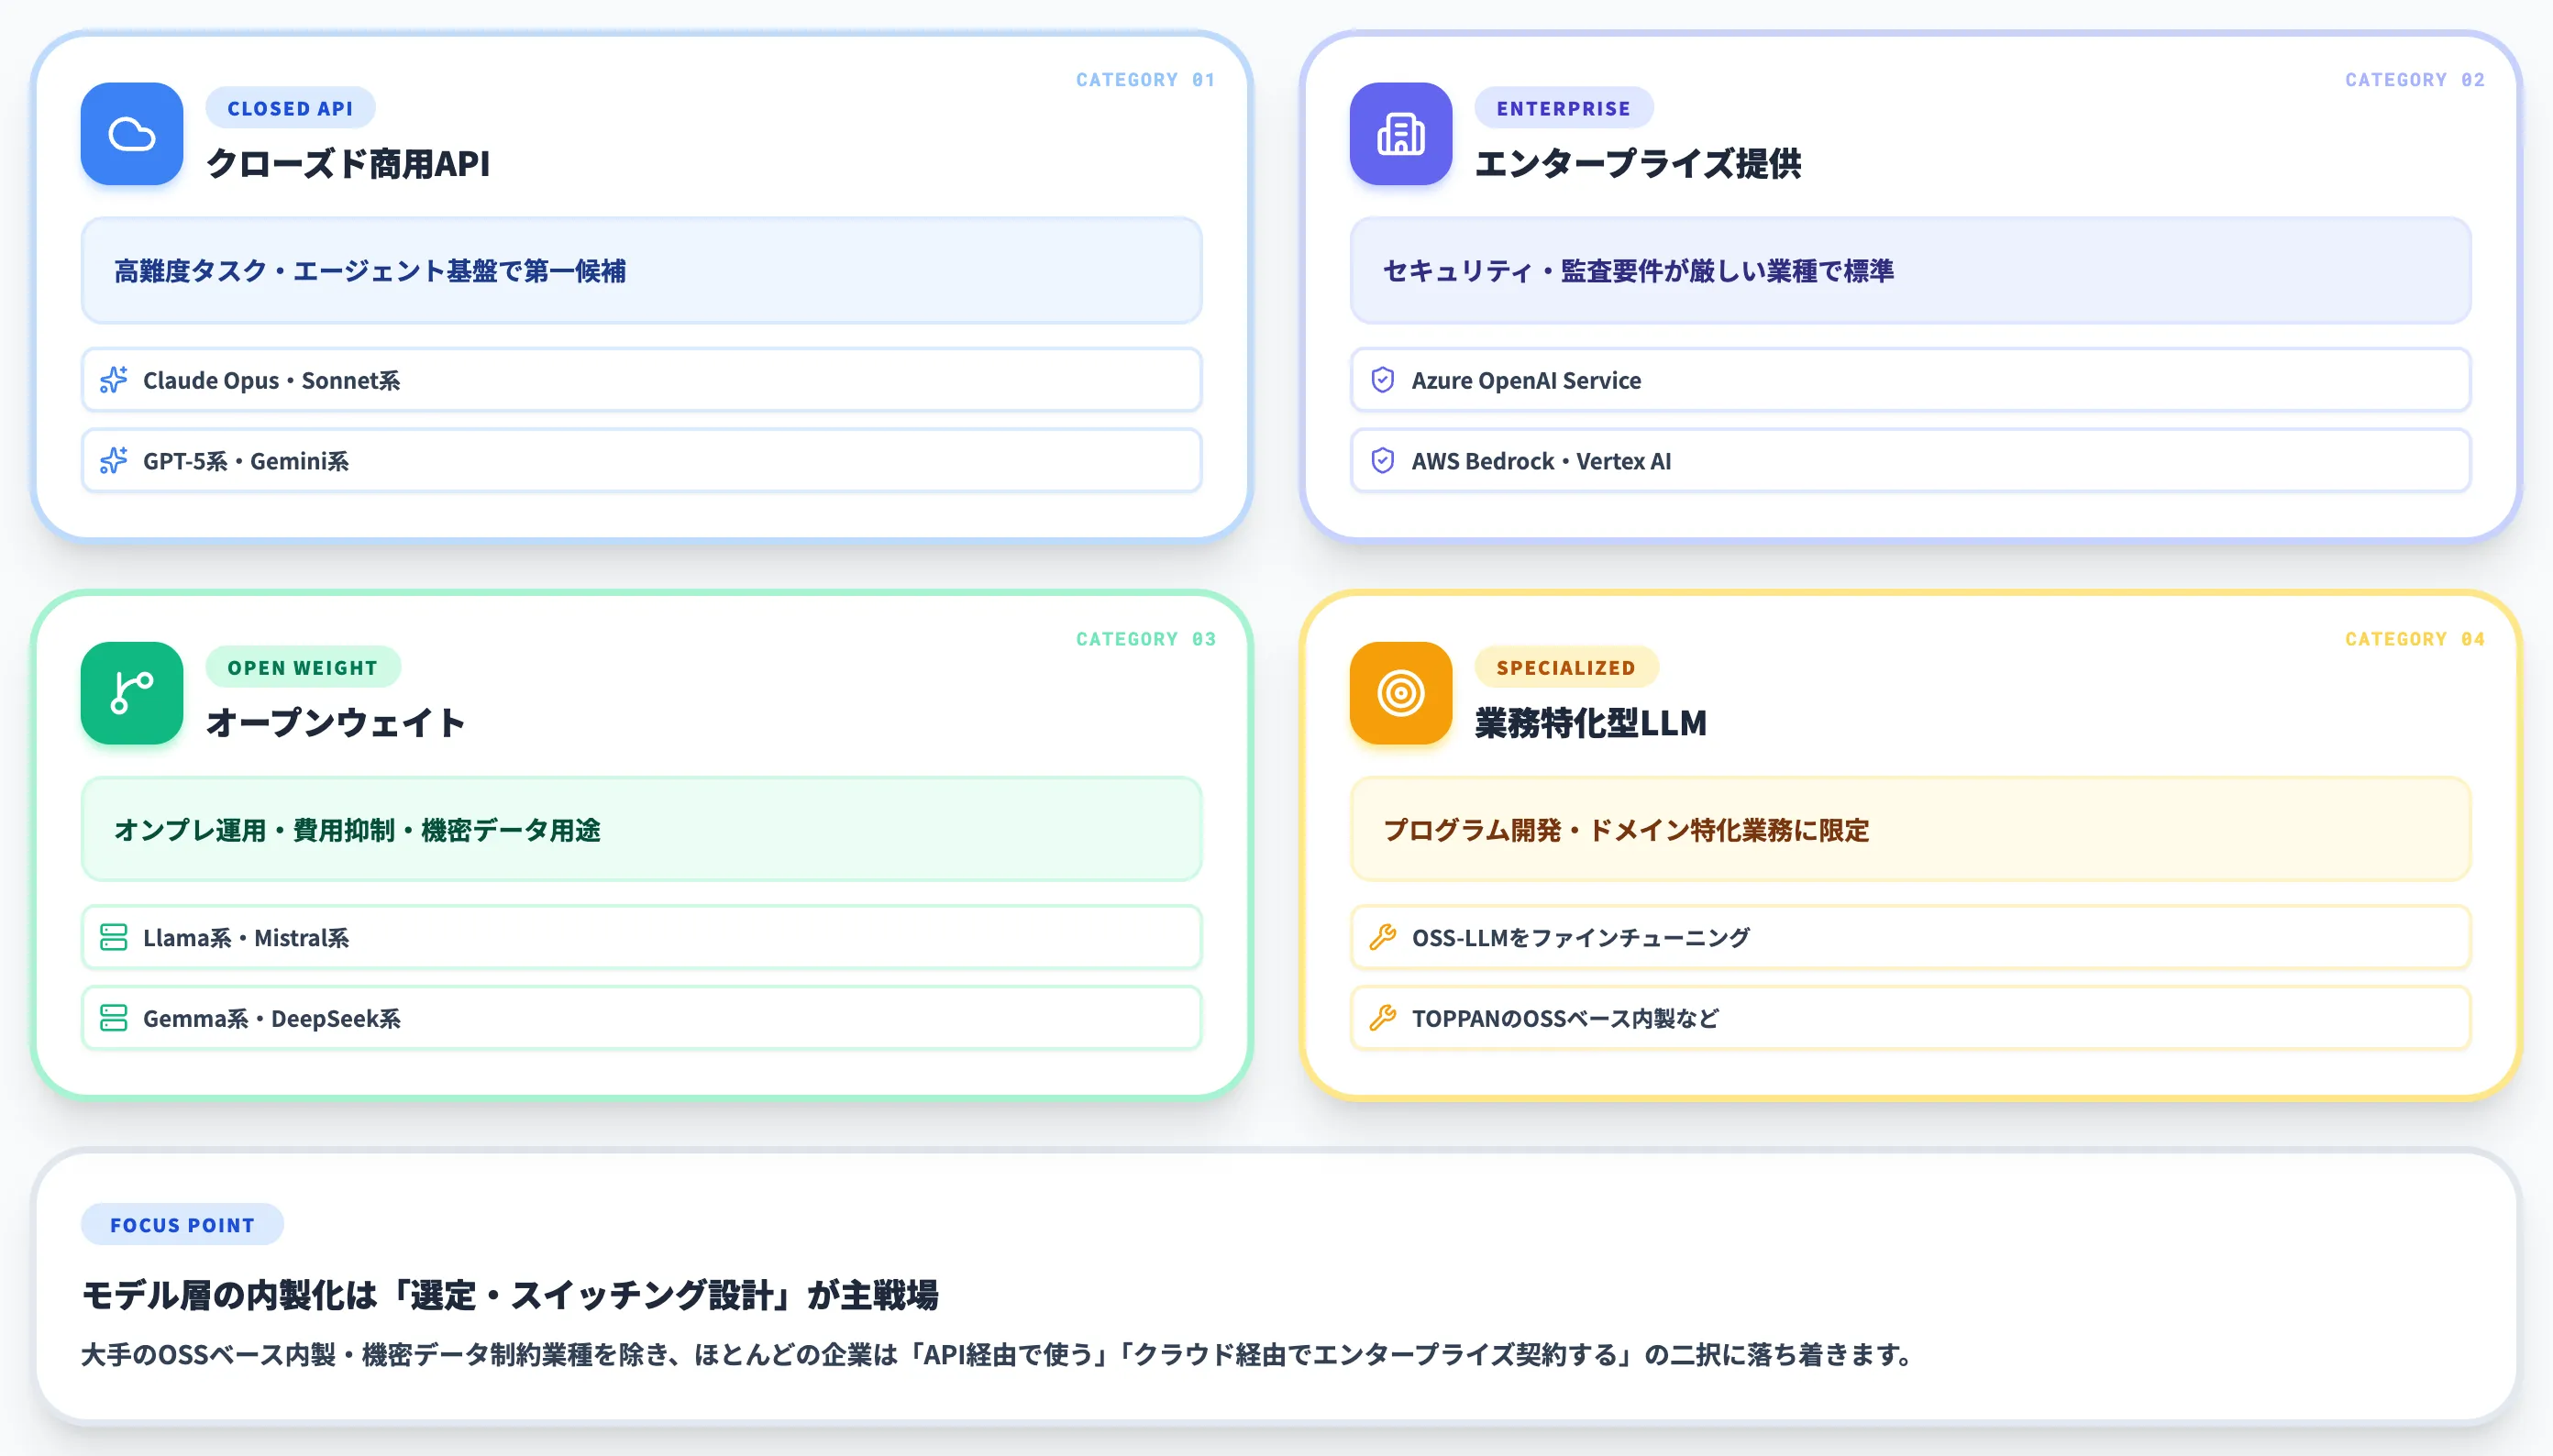Select the ENTERPRISE badge
This screenshot has height=1456, width=2553.
[x=1563, y=108]
